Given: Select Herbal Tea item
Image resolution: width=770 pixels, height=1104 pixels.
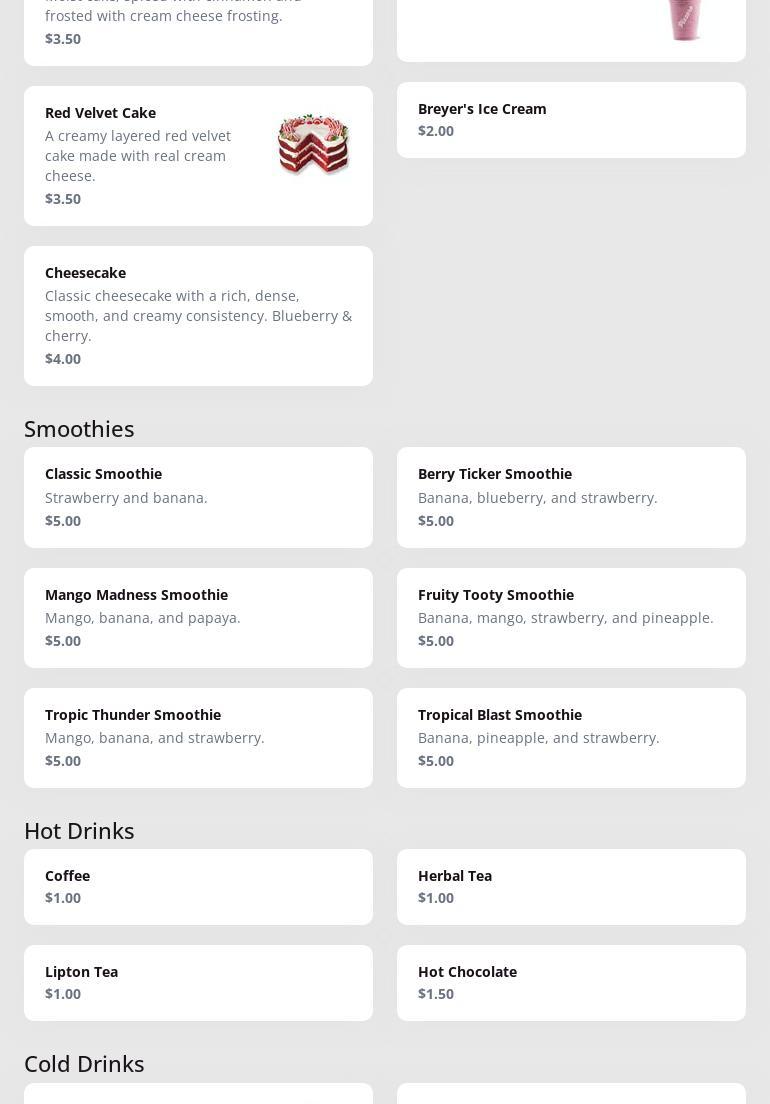Looking at the screenshot, I should click(572, 886).
